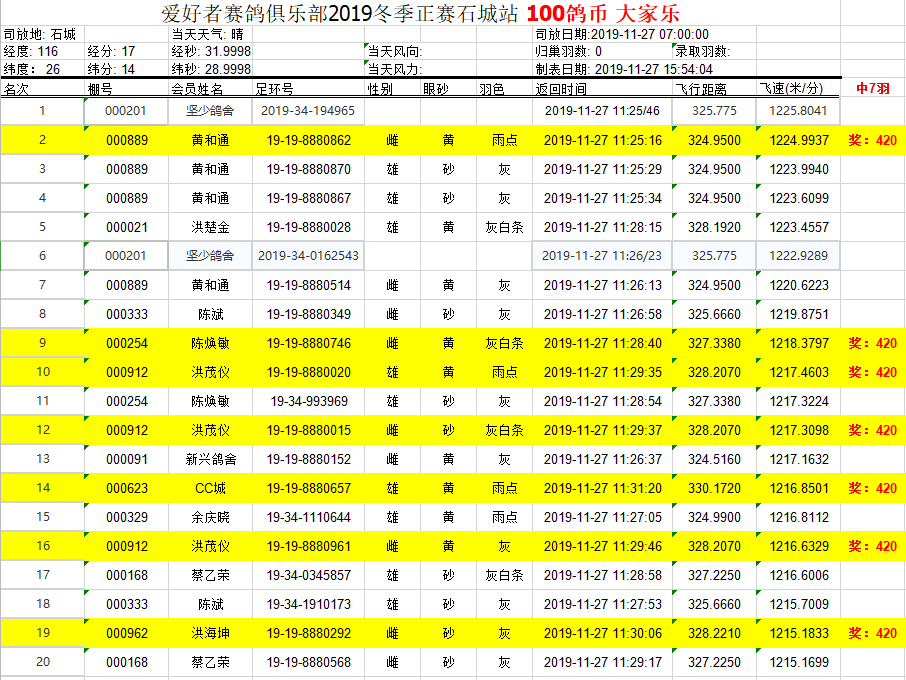Click the cell '当天天气: 晴'
This screenshot has width=906, height=680.
207,34
